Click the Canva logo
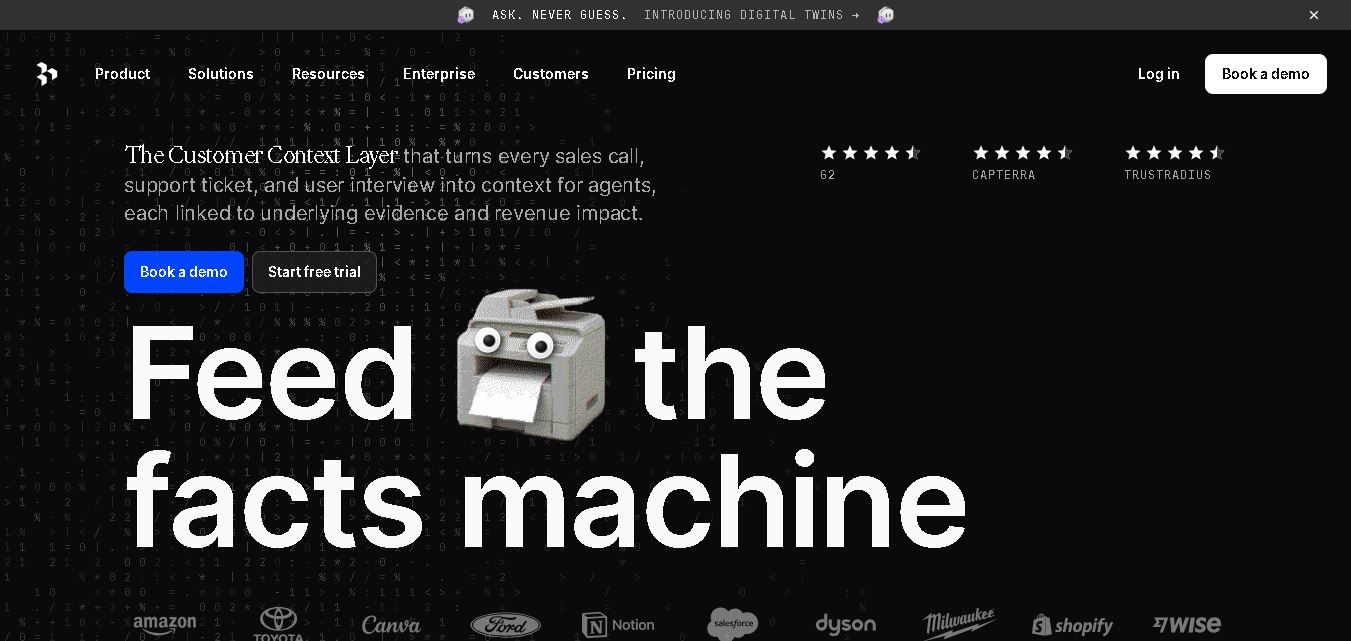Viewport: 1351px width, 641px height. [x=391, y=625]
